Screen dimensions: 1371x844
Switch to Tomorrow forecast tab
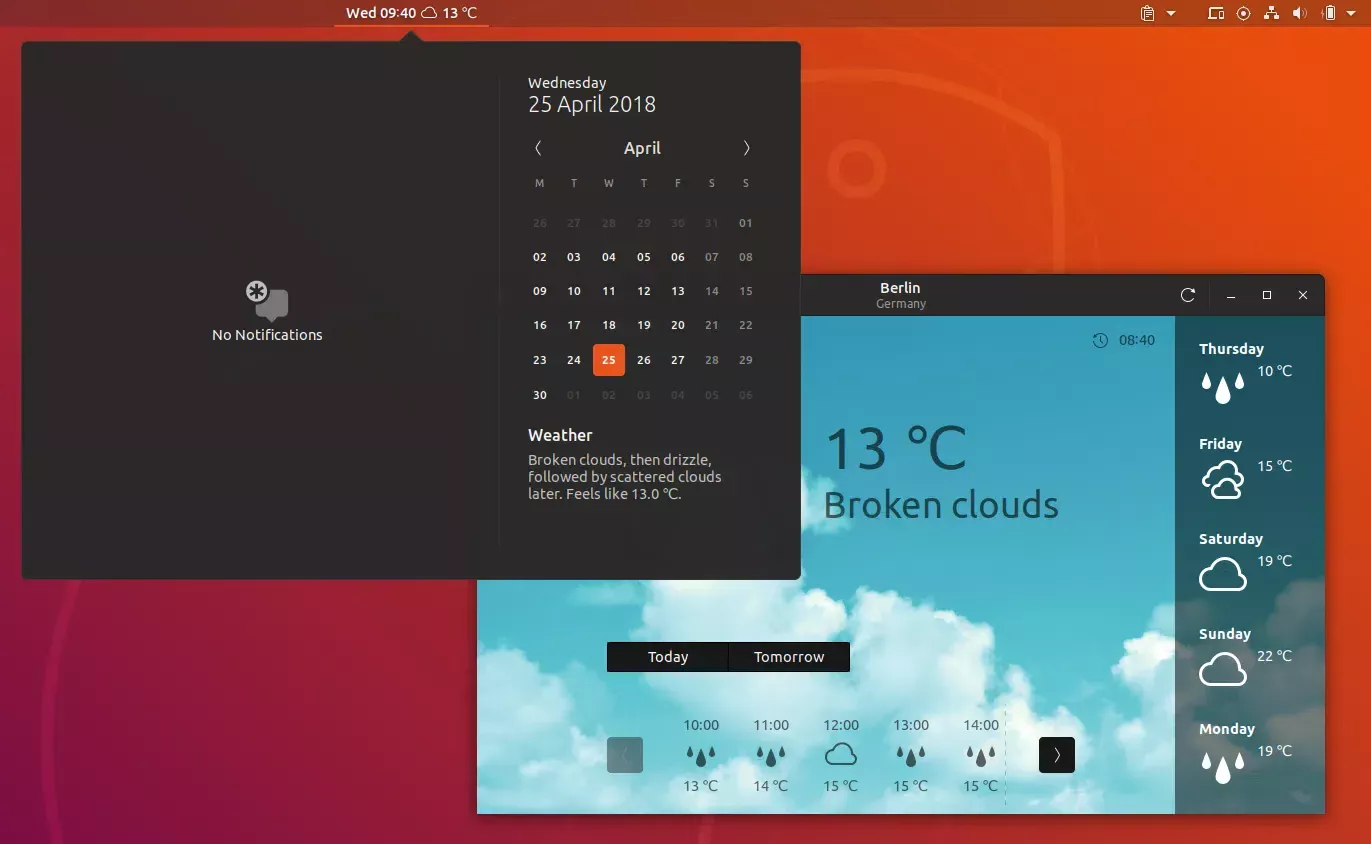pos(789,657)
